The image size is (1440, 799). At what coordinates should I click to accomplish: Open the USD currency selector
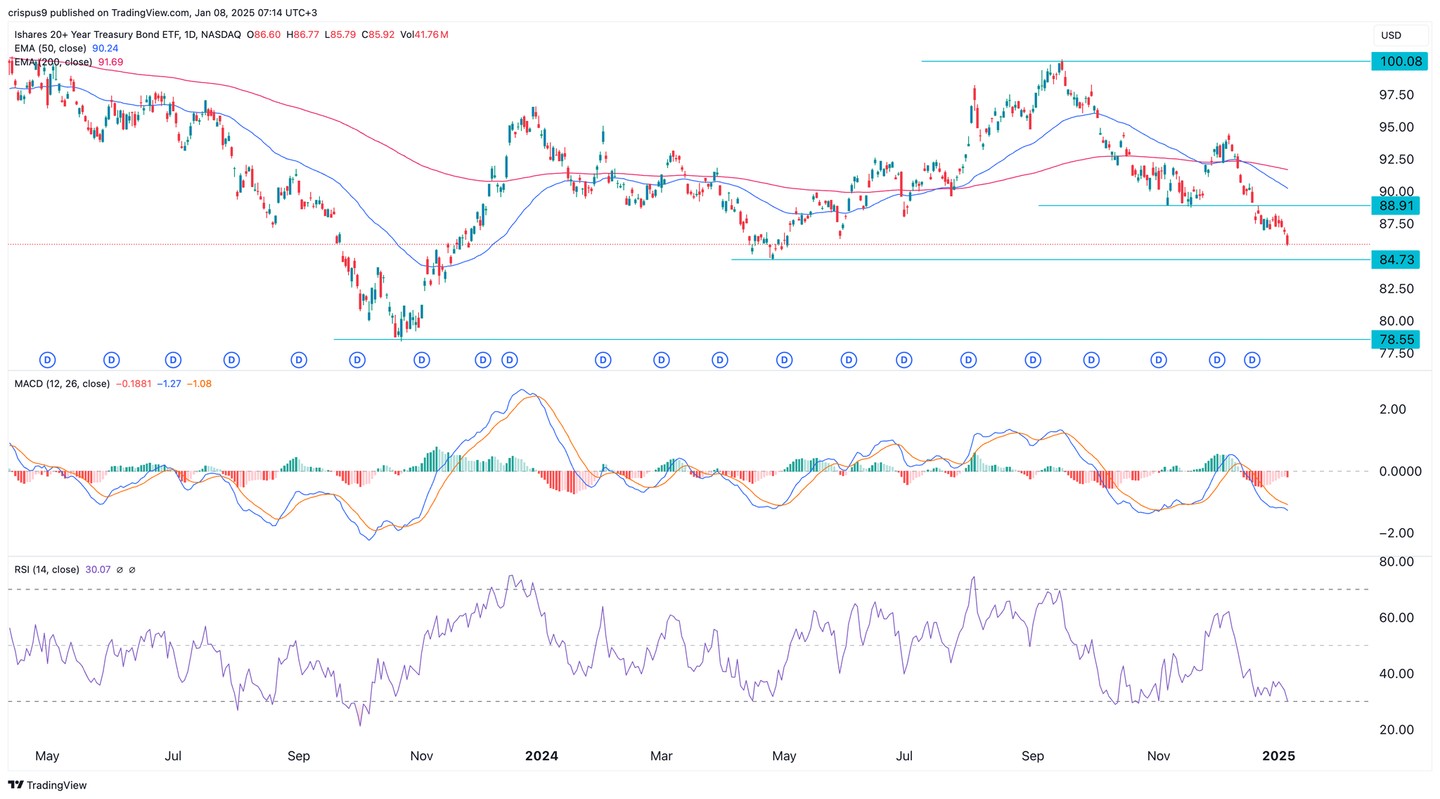[x=1390, y=34]
